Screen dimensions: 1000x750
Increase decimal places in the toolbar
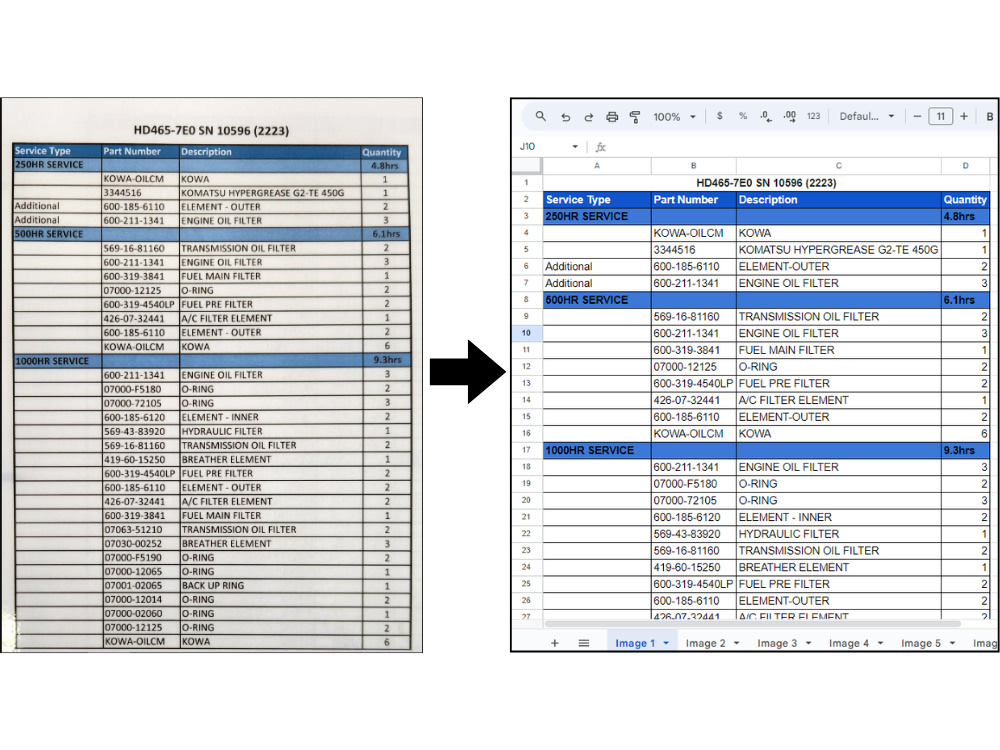790,116
